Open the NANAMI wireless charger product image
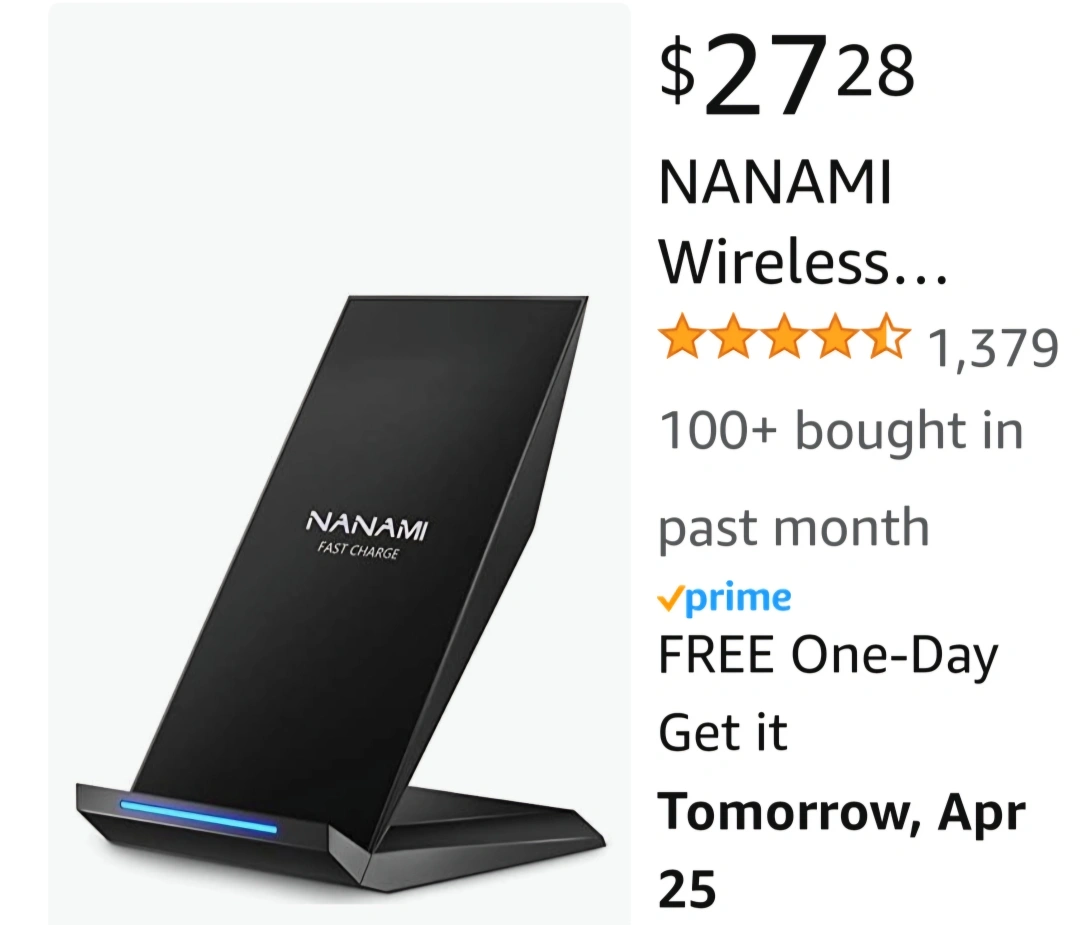1080x925 pixels. point(339,463)
